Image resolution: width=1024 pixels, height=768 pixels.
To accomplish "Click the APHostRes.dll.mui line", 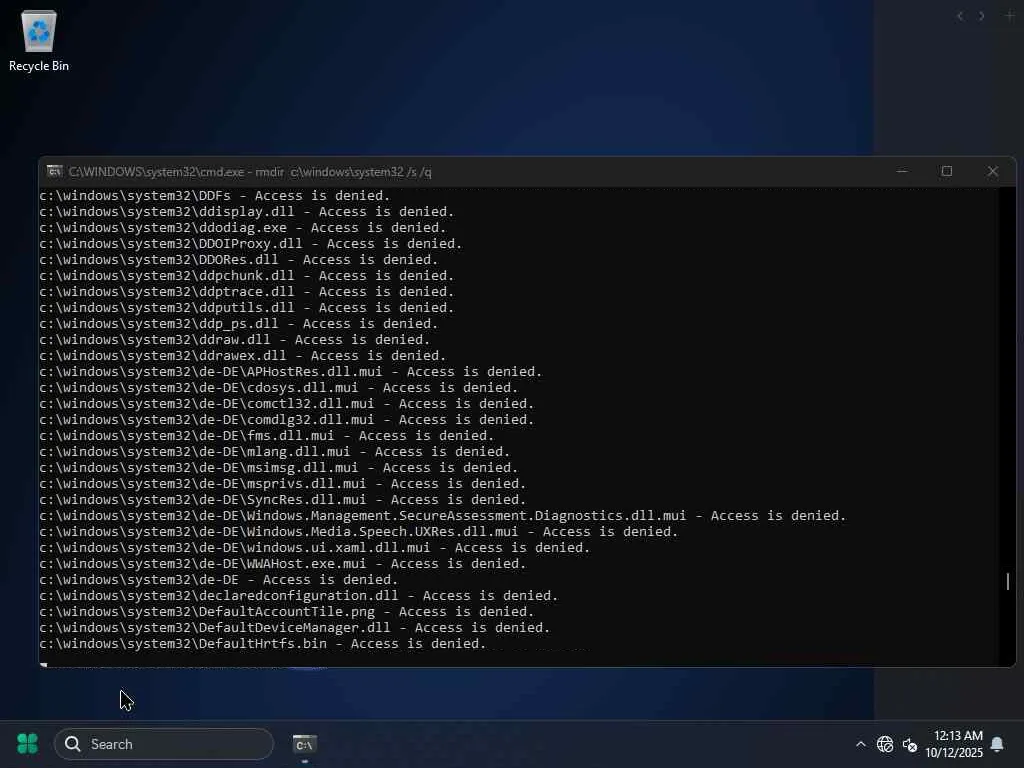I will click(291, 372).
